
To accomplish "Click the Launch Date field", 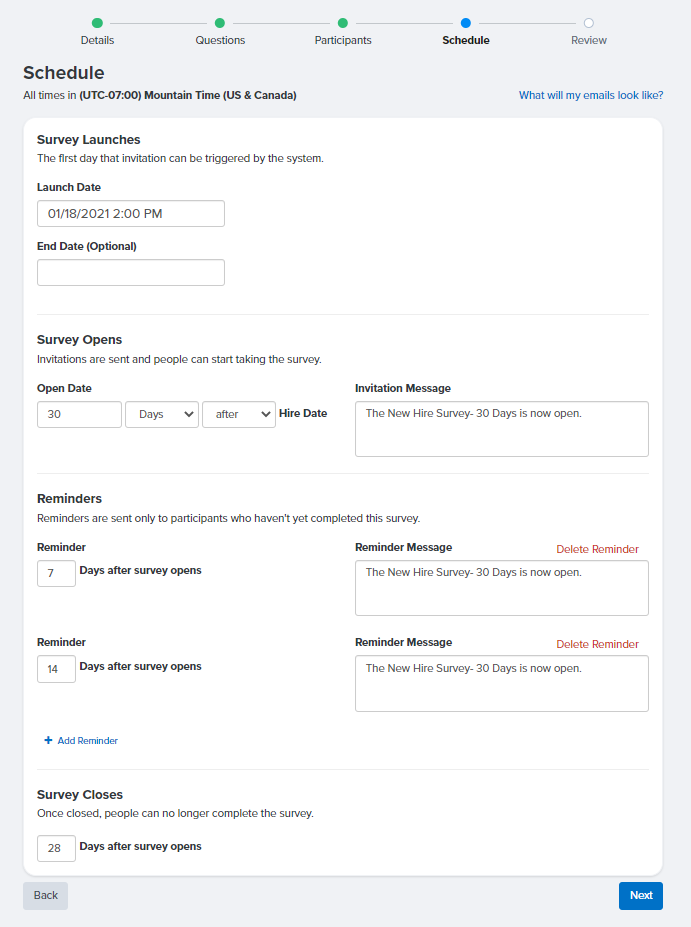I will tap(130, 213).
